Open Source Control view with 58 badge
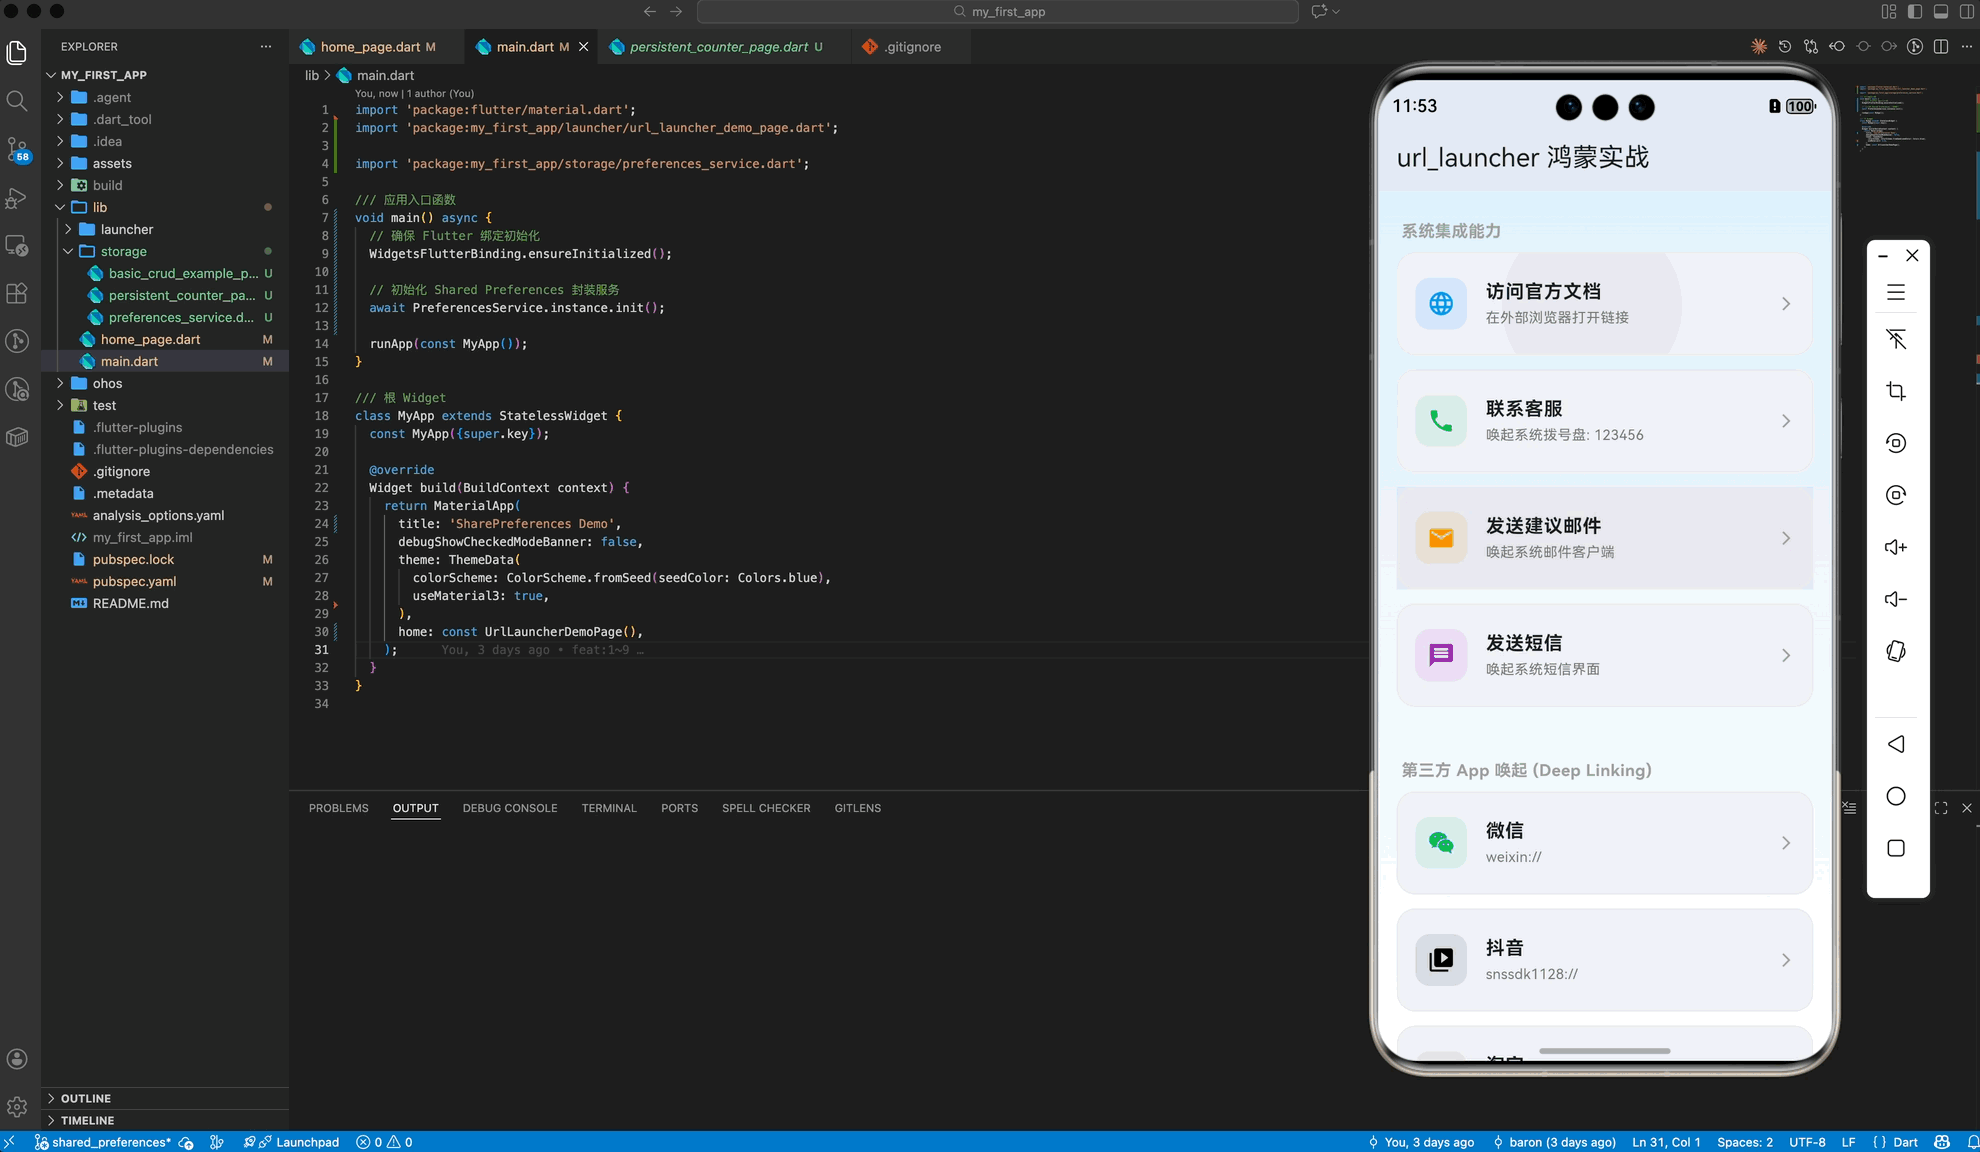1980x1152 pixels. [x=17, y=149]
